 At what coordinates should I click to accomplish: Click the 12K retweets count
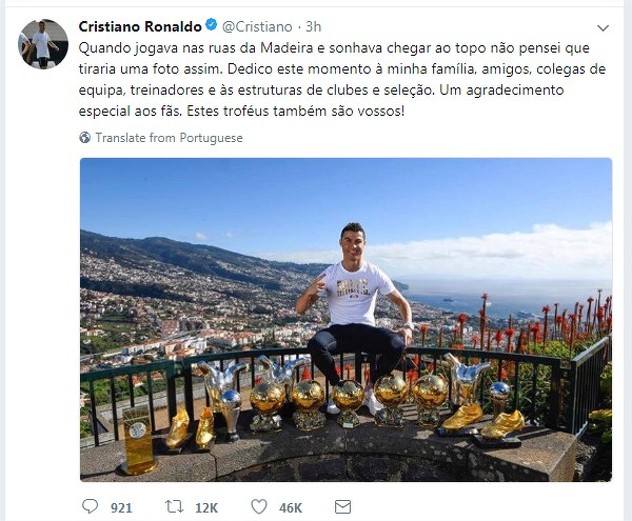206,508
